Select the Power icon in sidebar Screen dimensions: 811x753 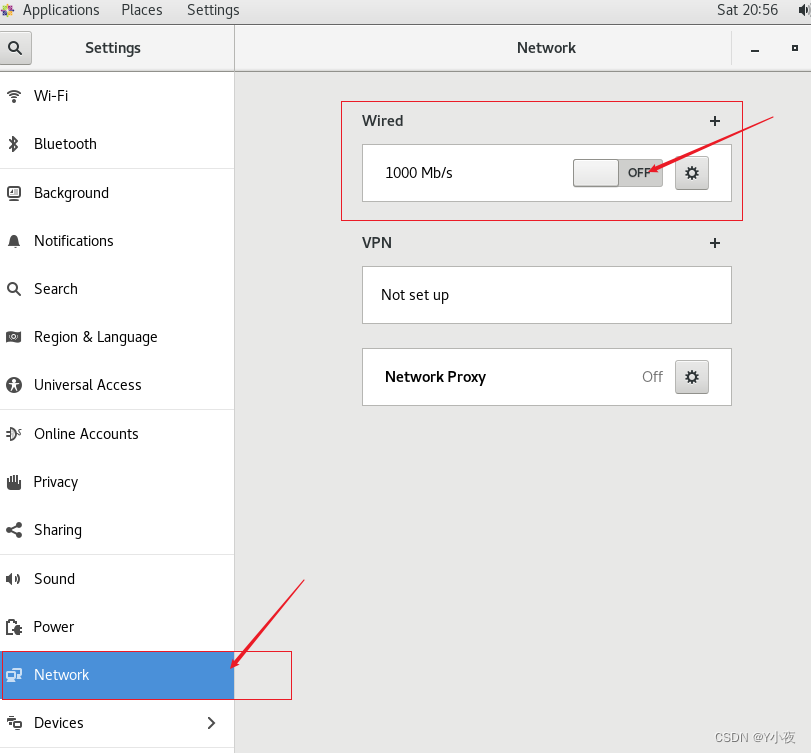coord(12,626)
